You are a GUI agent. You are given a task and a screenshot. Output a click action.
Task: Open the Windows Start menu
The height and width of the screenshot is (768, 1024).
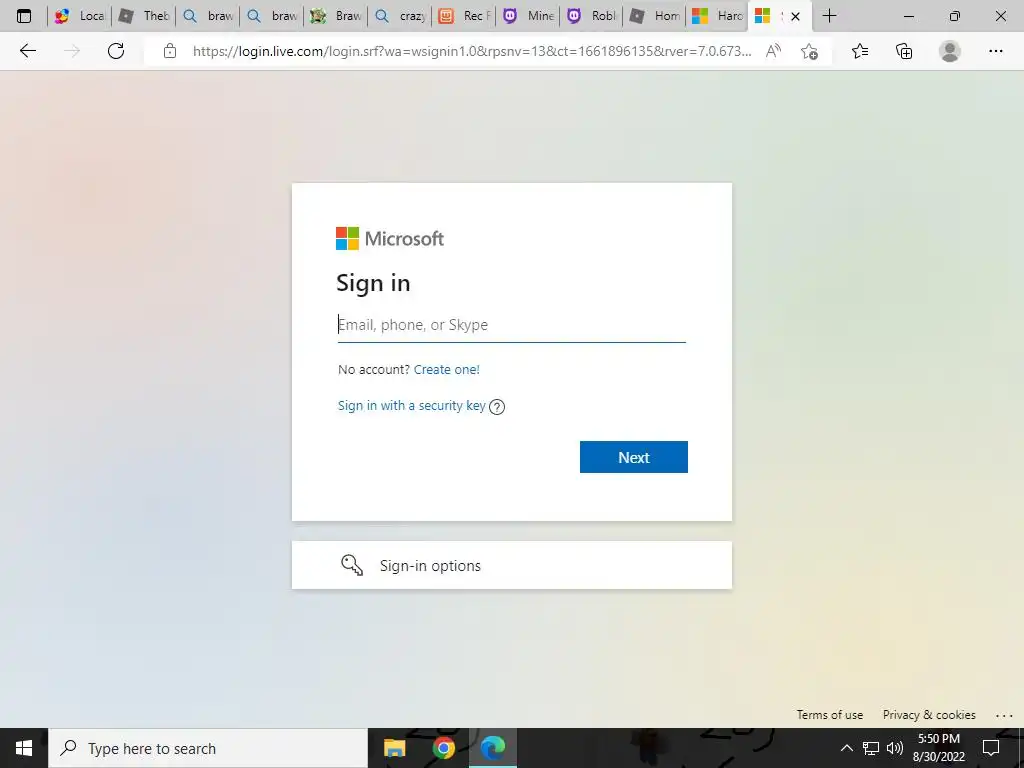tap(24, 748)
